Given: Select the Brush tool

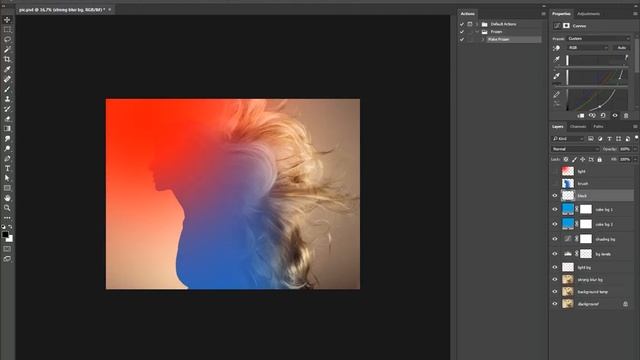Looking at the screenshot, I should [x=7, y=89].
